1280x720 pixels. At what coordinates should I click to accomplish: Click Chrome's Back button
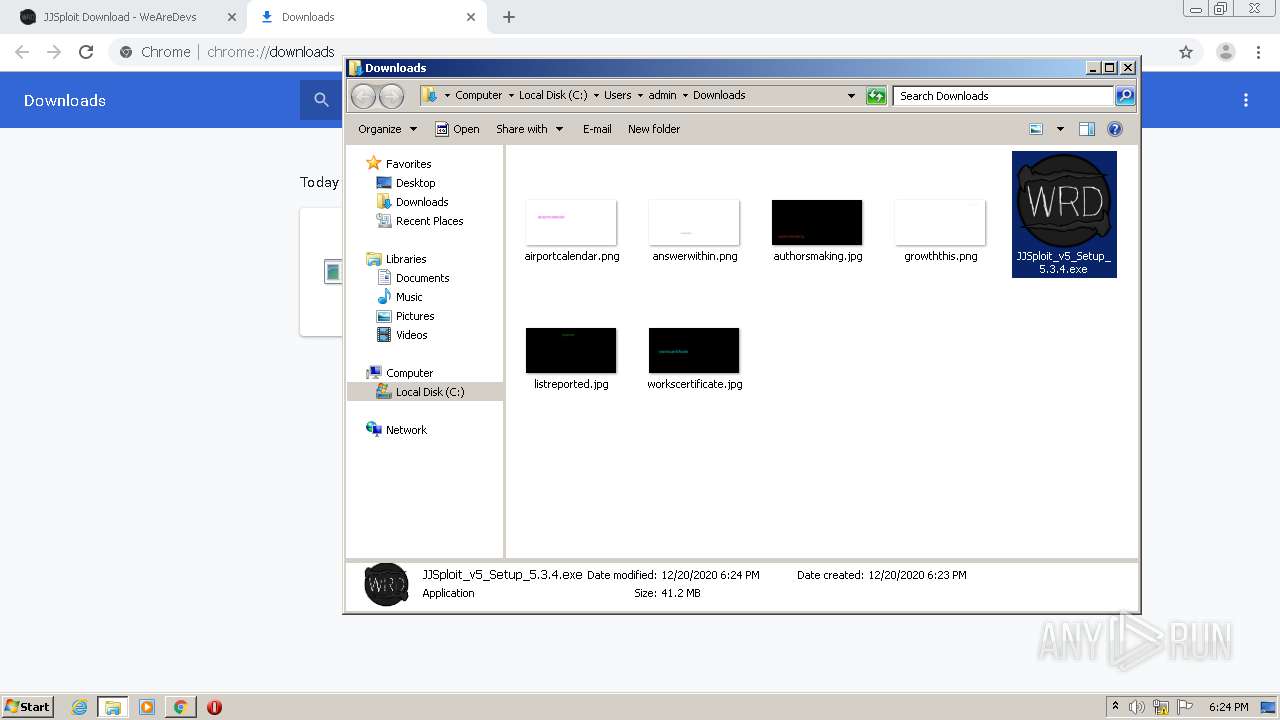(x=22, y=52)
